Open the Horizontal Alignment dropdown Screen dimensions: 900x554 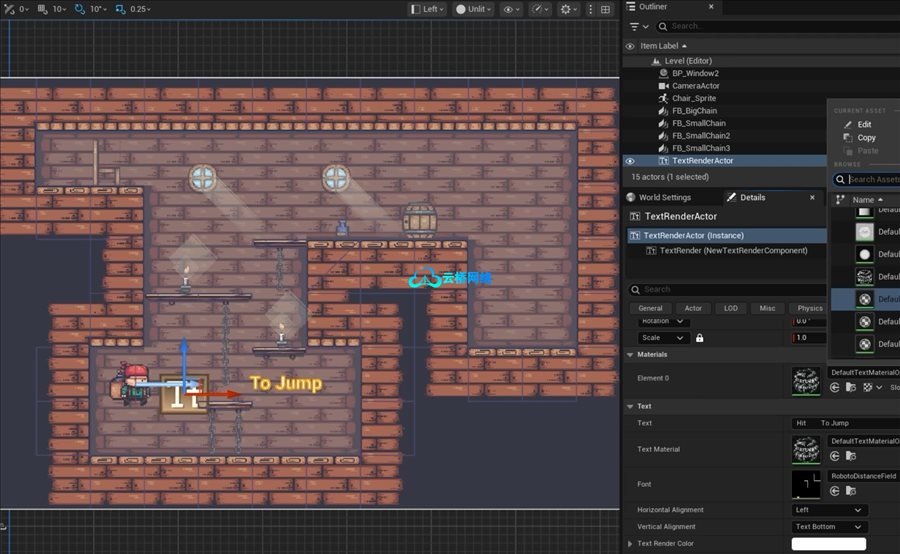click(x=829, y=510)
